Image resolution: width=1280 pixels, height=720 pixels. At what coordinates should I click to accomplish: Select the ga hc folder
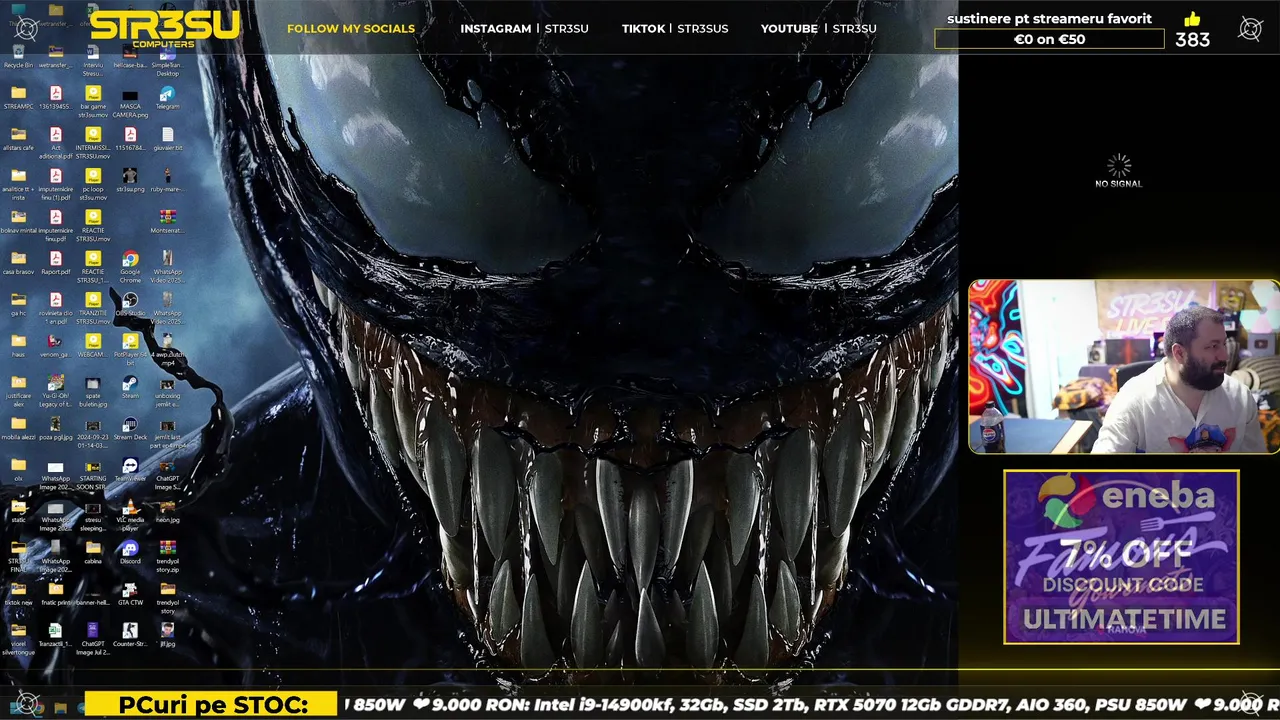18,304
